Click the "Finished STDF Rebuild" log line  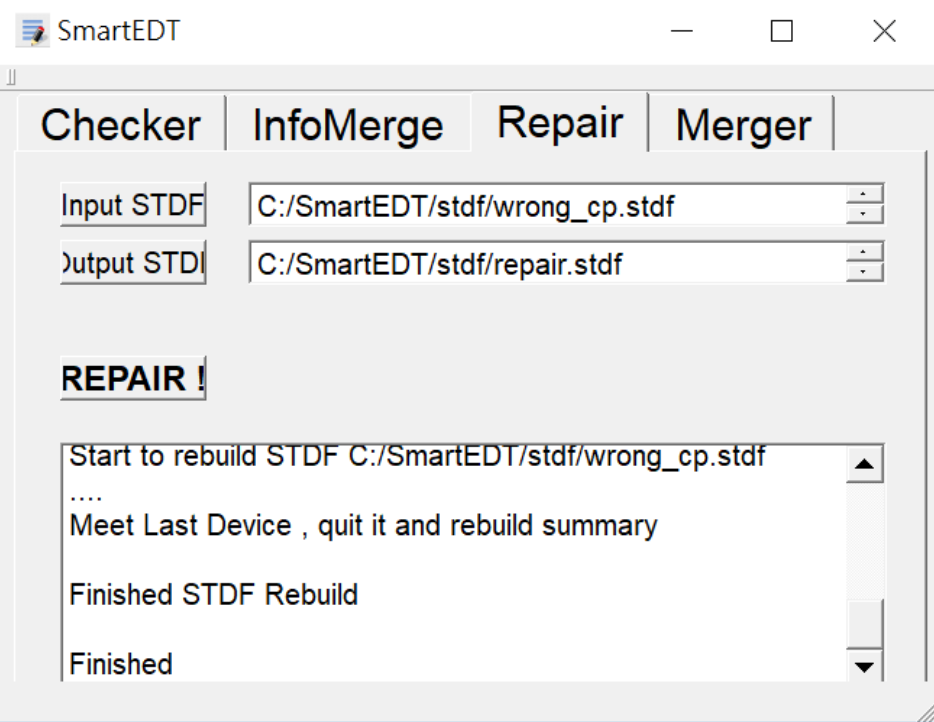tap(214, 595)
